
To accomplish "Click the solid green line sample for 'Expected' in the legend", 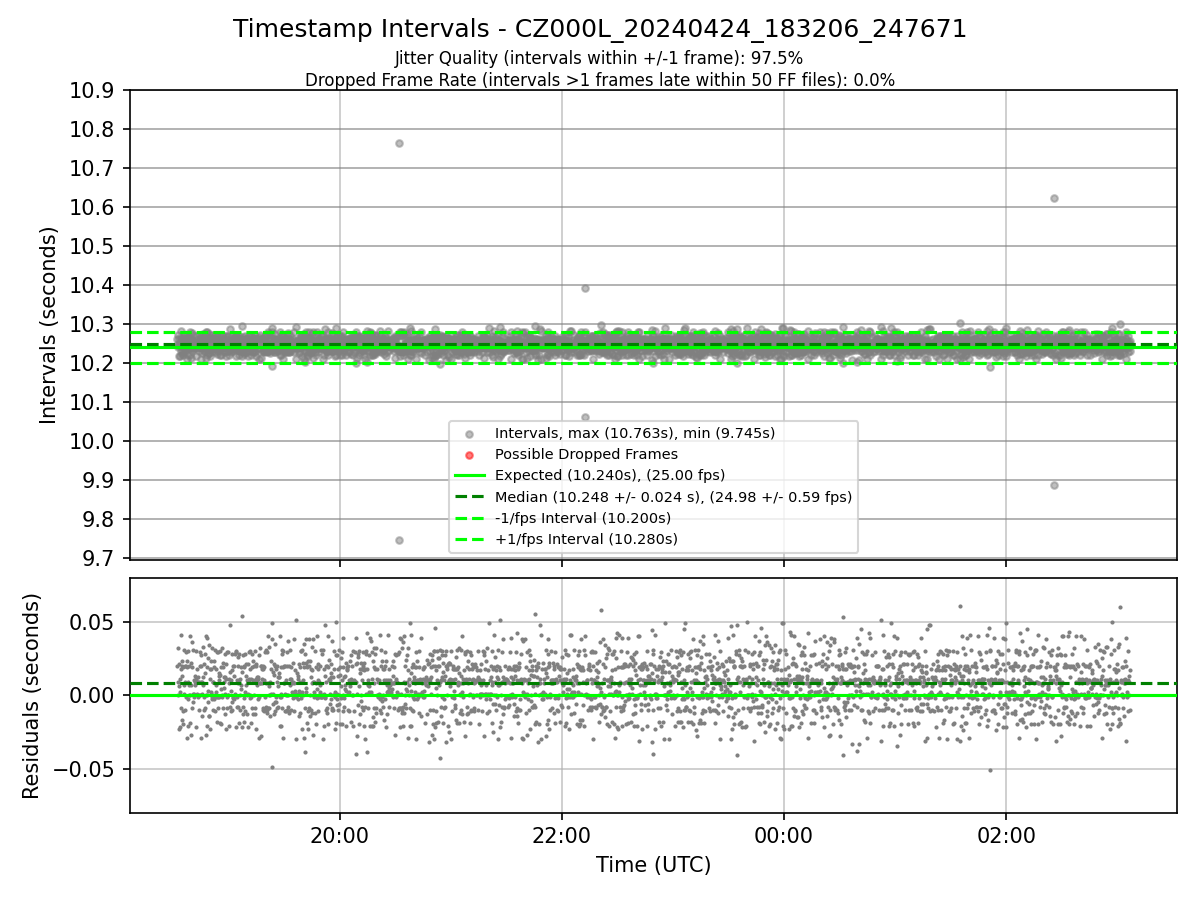I will 469,476.
